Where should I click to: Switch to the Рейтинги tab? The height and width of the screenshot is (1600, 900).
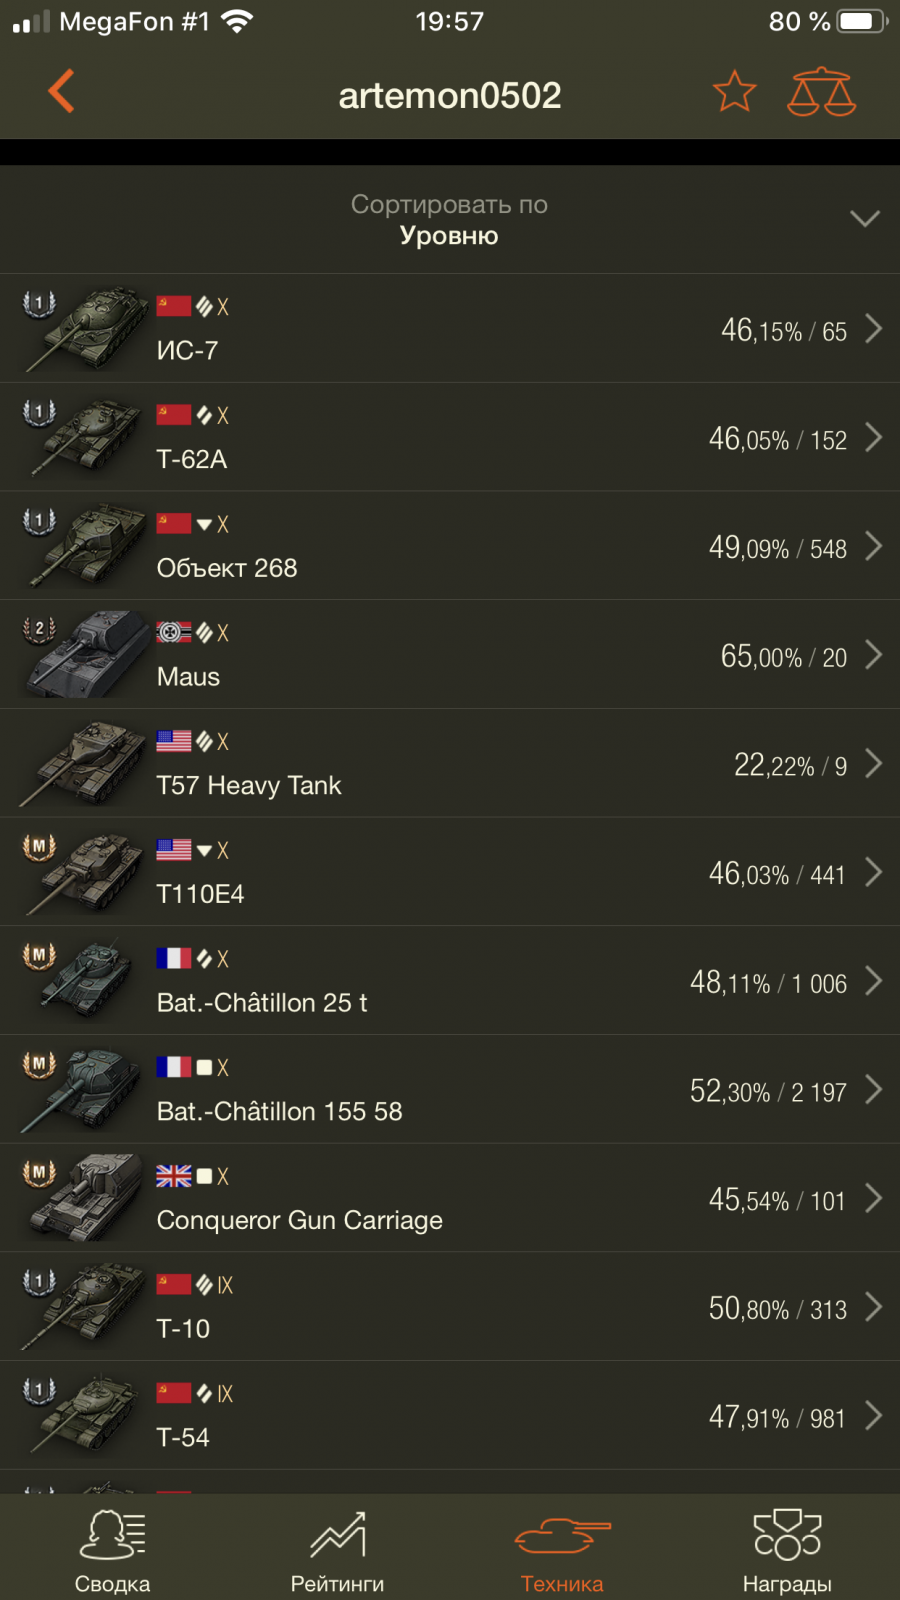[337, 1551]
